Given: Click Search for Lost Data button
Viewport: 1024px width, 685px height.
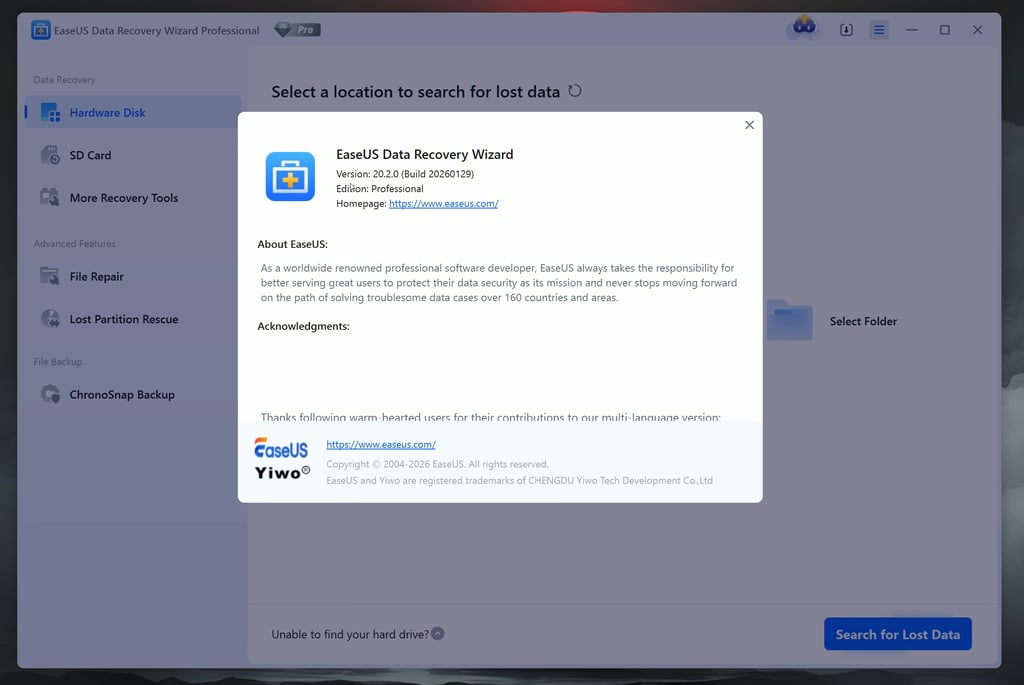Looking at the screenshot, I should click(x=897, y=634).
